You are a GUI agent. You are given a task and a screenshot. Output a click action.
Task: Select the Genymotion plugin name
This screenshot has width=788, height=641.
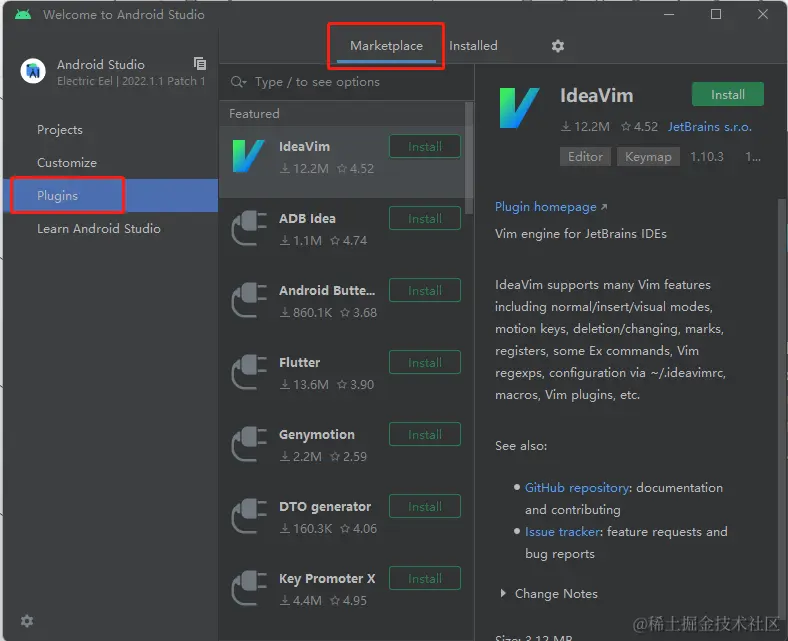317,434
